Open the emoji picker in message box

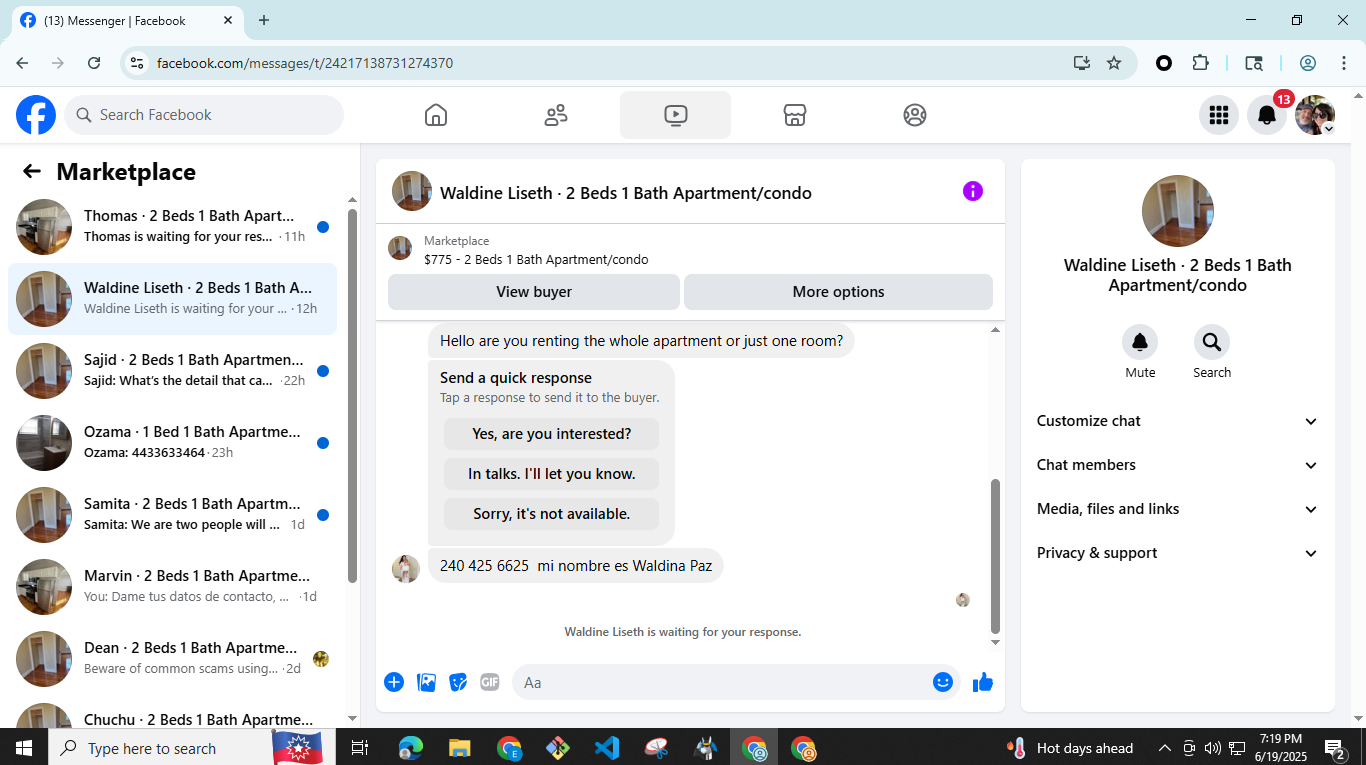943,682
